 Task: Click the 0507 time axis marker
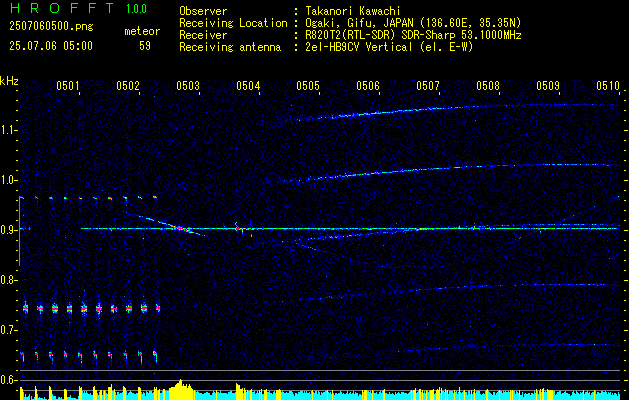pos(428,85)
